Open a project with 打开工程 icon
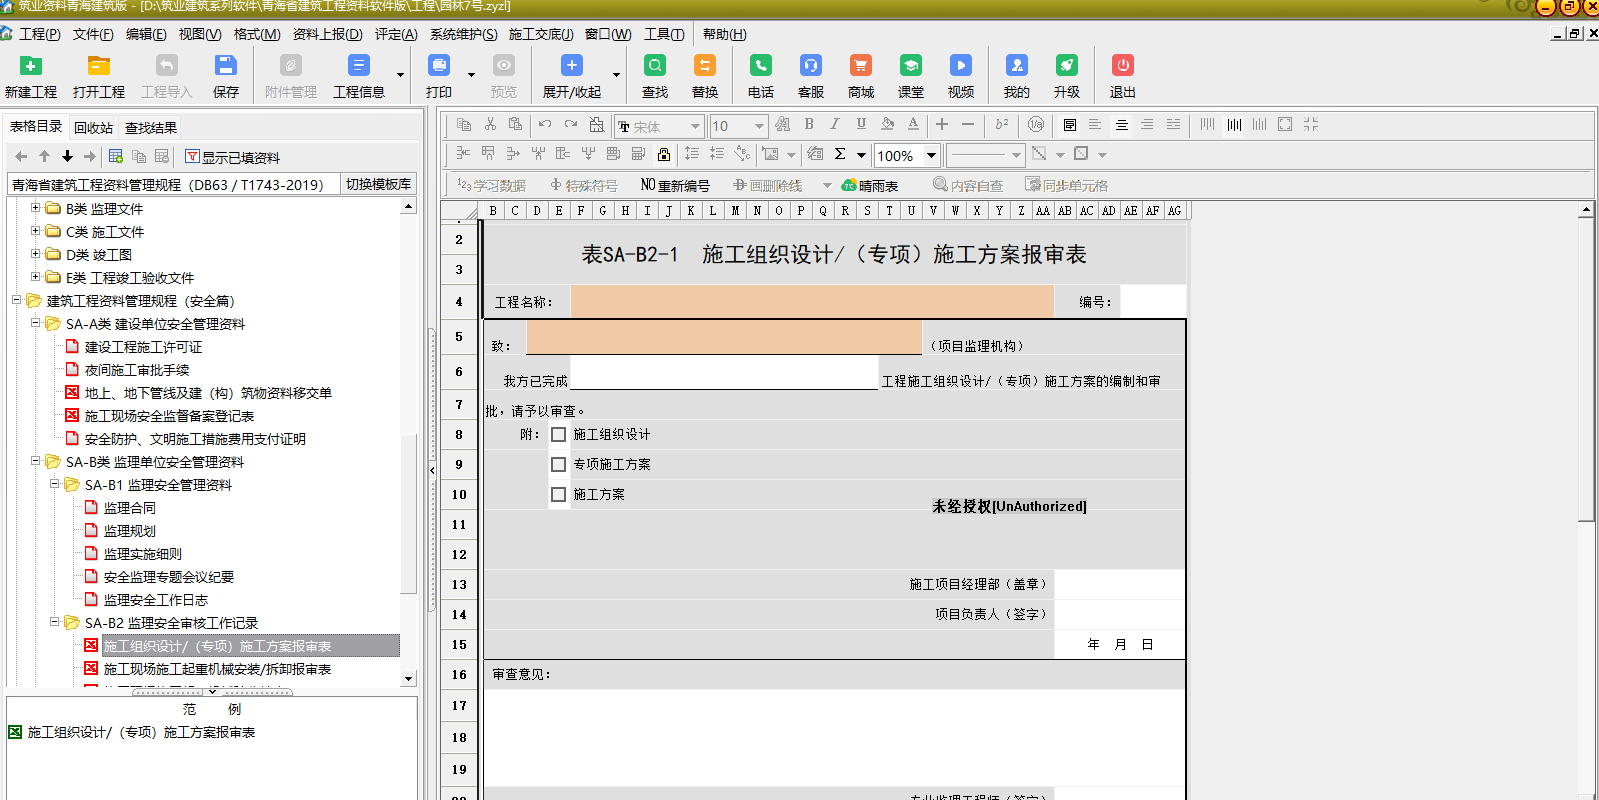The height and width of the screenshot is (800, 1599). (98, 66)
